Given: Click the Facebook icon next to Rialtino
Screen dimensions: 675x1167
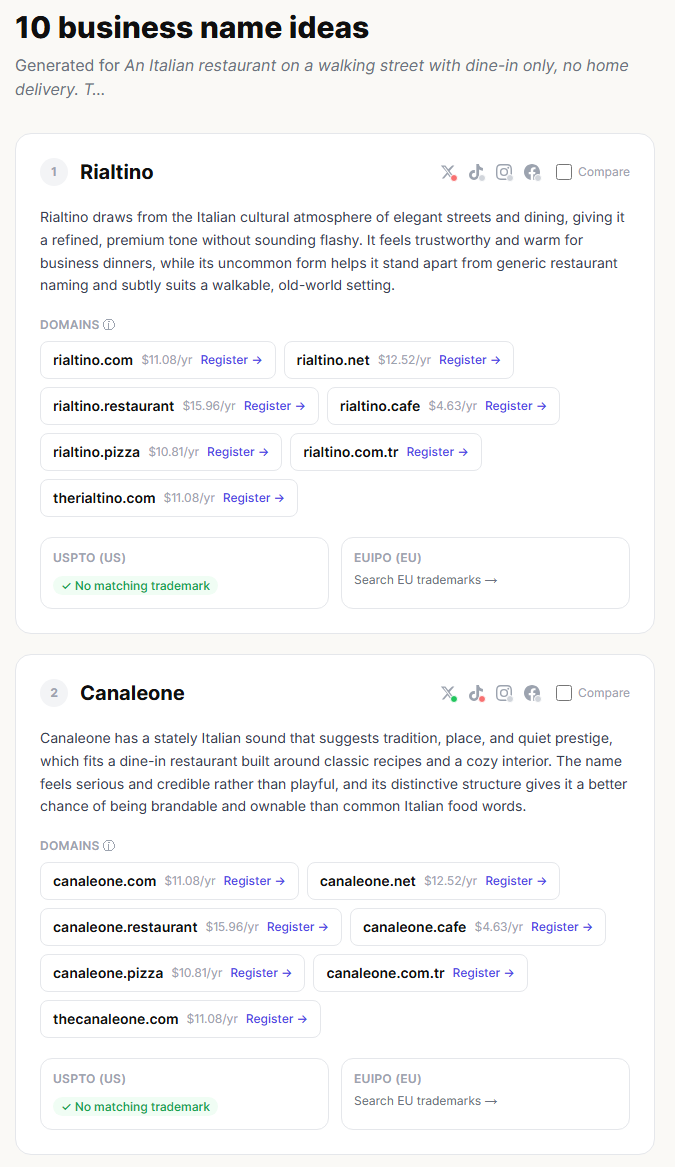Looking at the screenshot, I should tap(532, 172).
